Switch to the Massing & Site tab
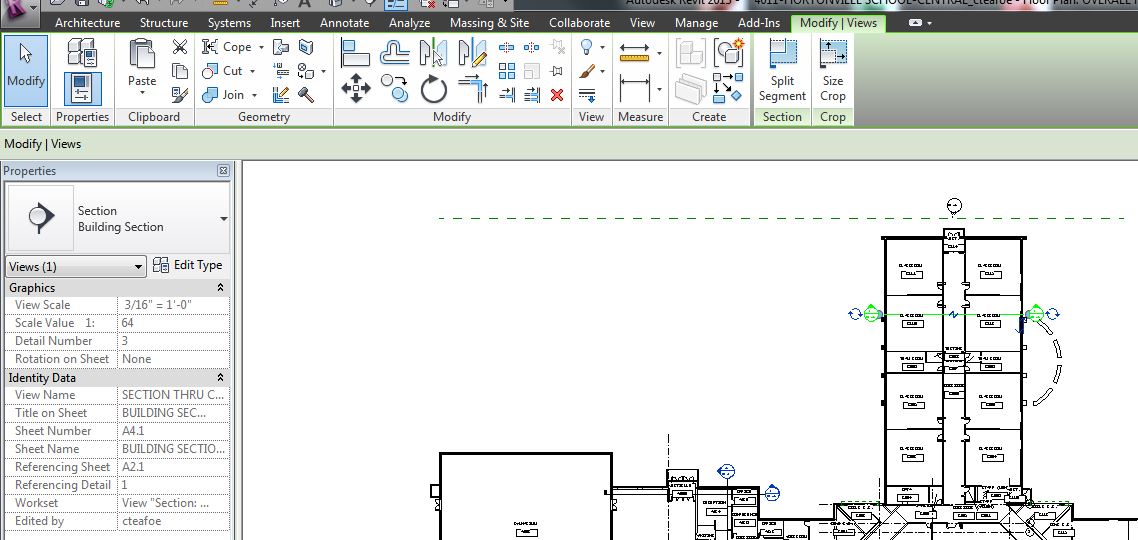The height and width of the screenshot is (540, 1138). (x=489, y=22)
